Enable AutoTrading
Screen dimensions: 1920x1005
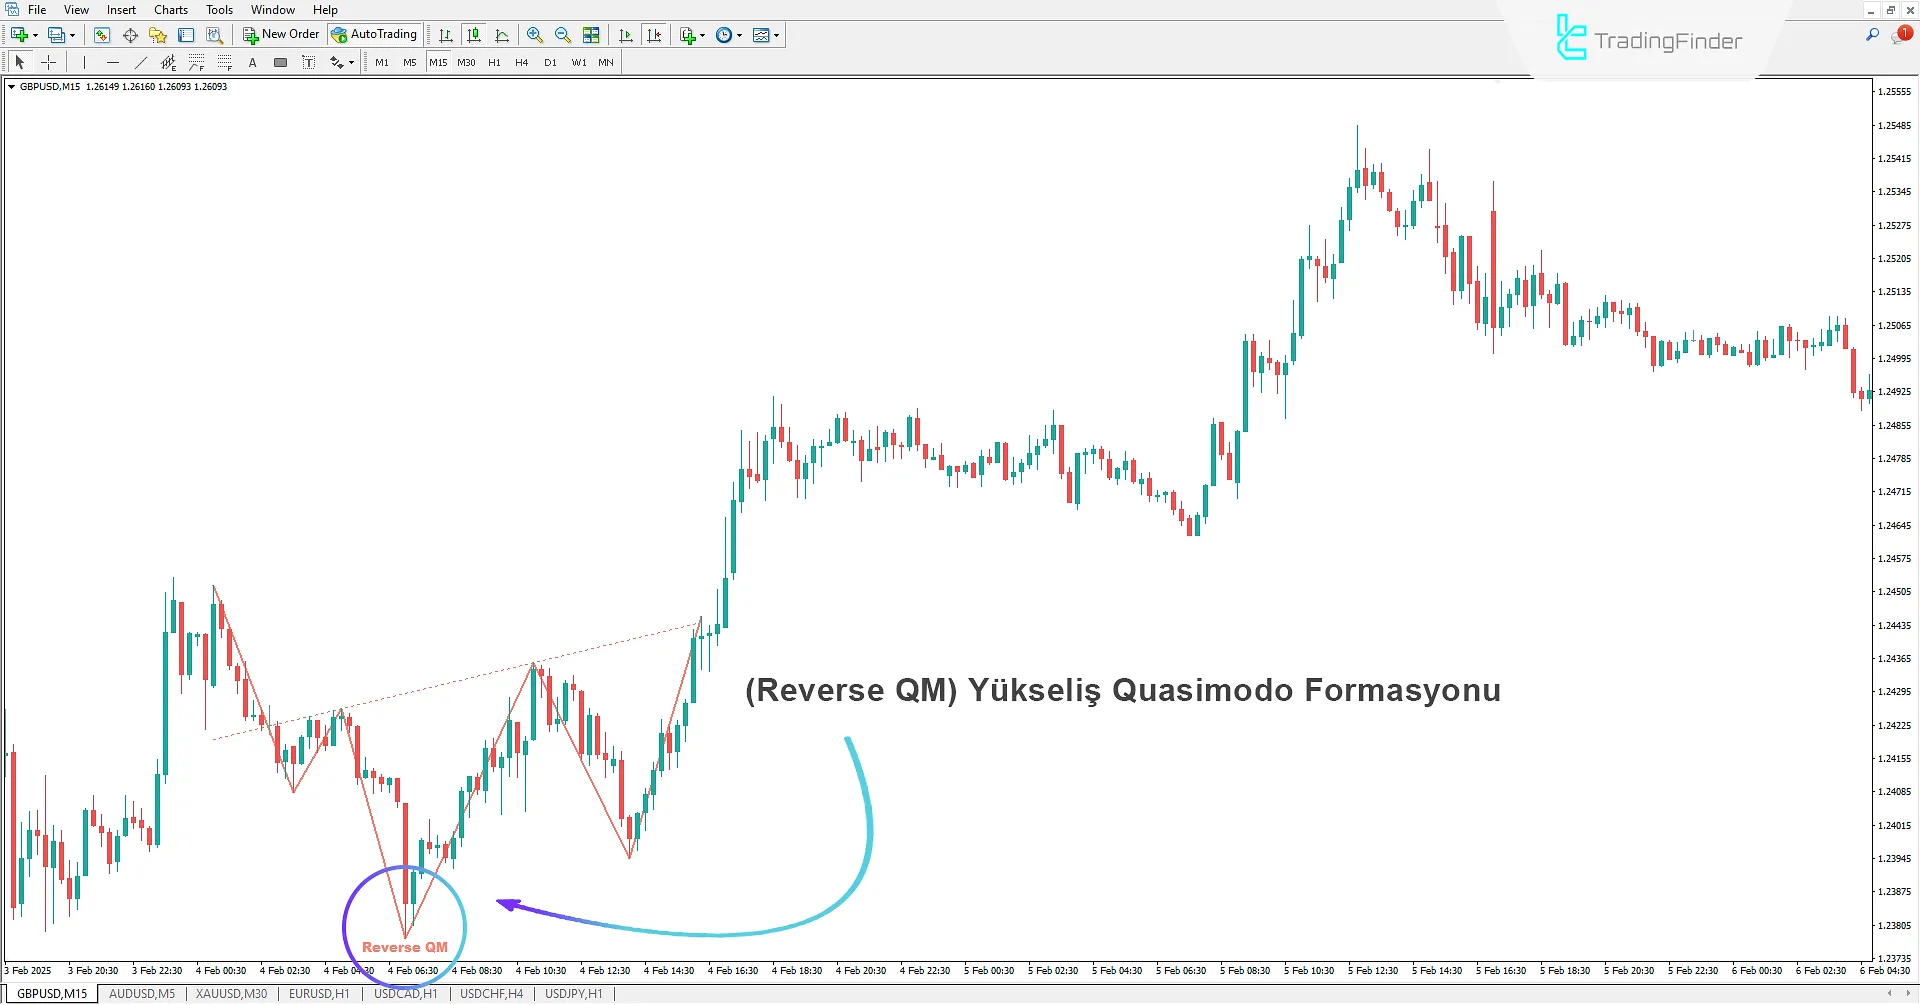(x=375, y=33)
